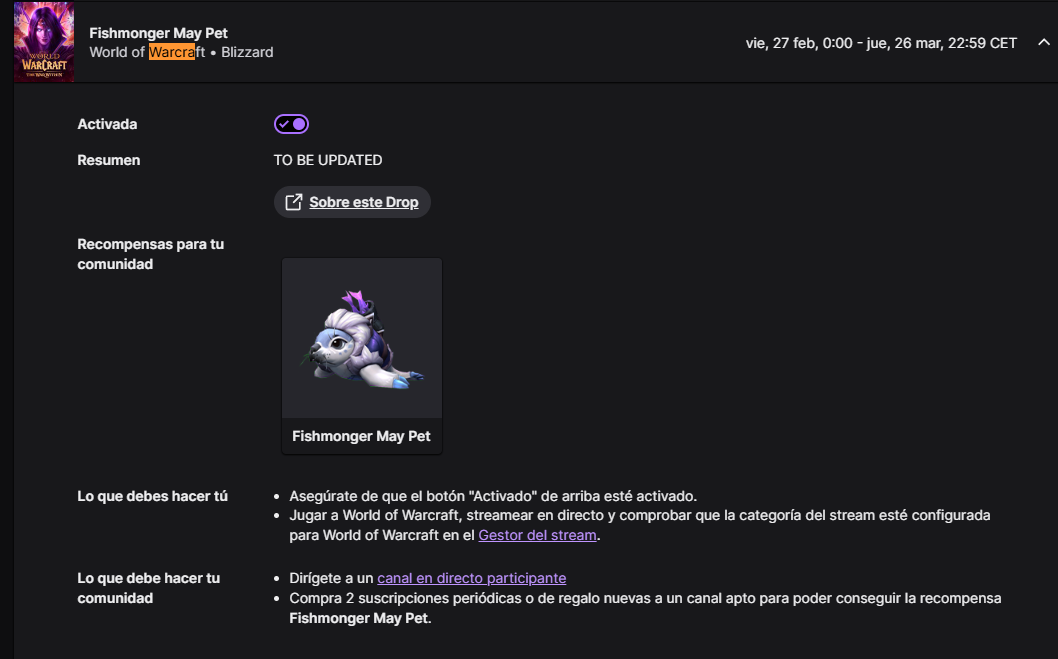Click the external-link icon beside Sobre este Drop

294,202
